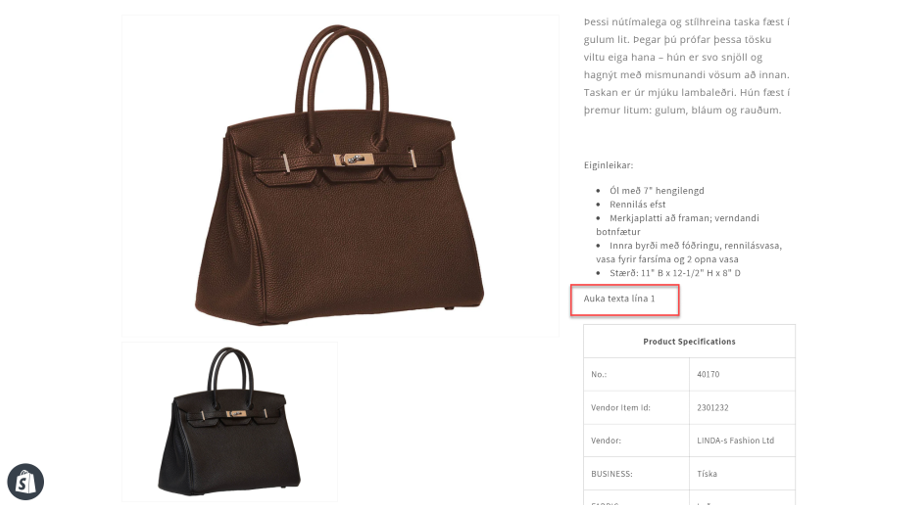
Task: Select the 'Vendor:' label cell
Action: pyautogui.click(x=636, y=440)
